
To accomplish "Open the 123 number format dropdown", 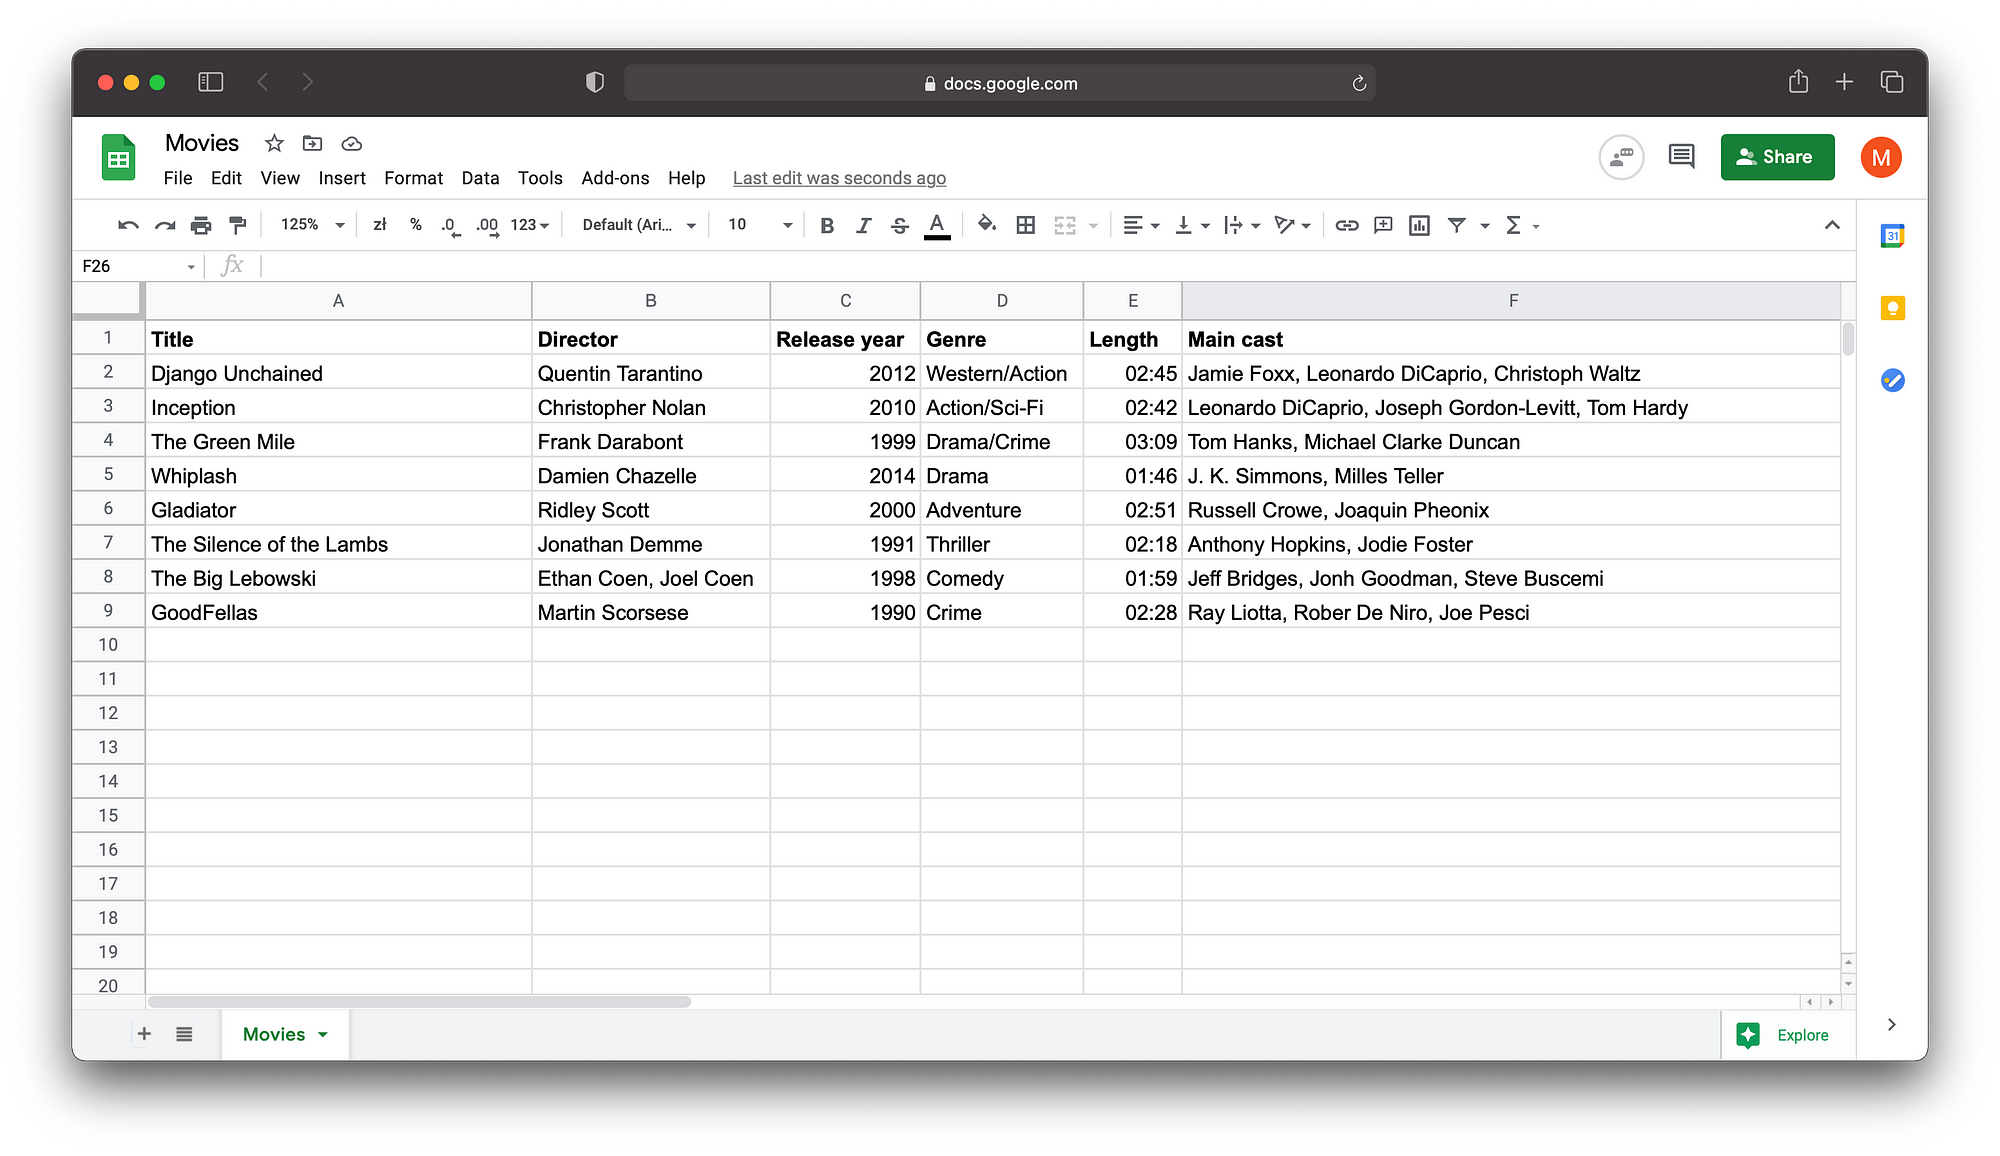I will point(530,225).
